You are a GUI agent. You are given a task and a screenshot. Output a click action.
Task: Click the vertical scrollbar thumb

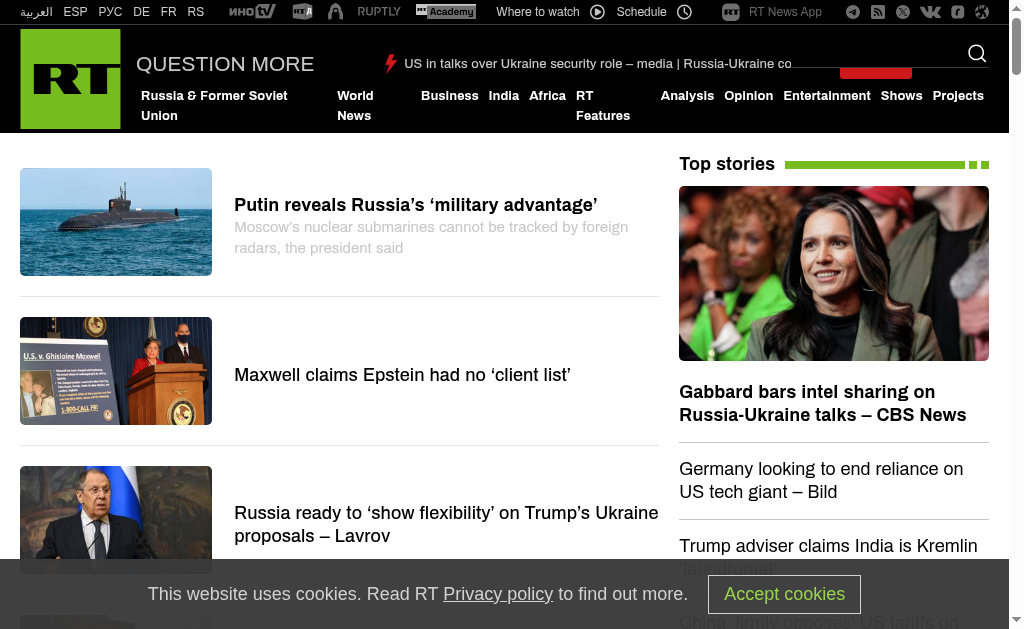[1016, 46]
